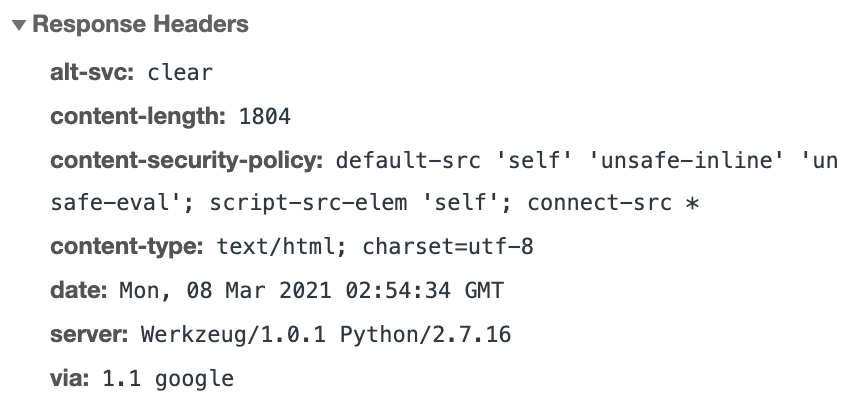
Task: Click the connect-src * directive
Action: (x=611, y=203)
